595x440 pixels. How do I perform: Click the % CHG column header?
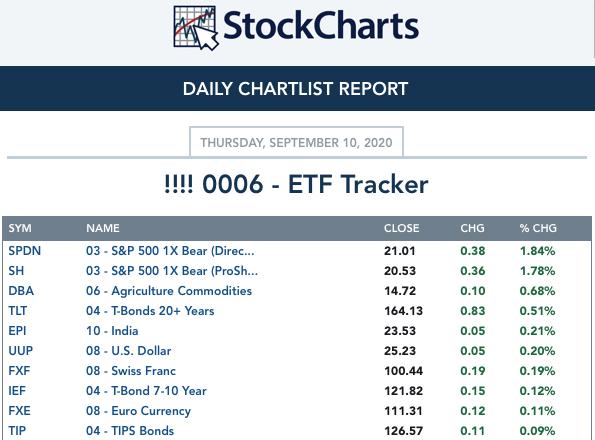tap(538, 228)
